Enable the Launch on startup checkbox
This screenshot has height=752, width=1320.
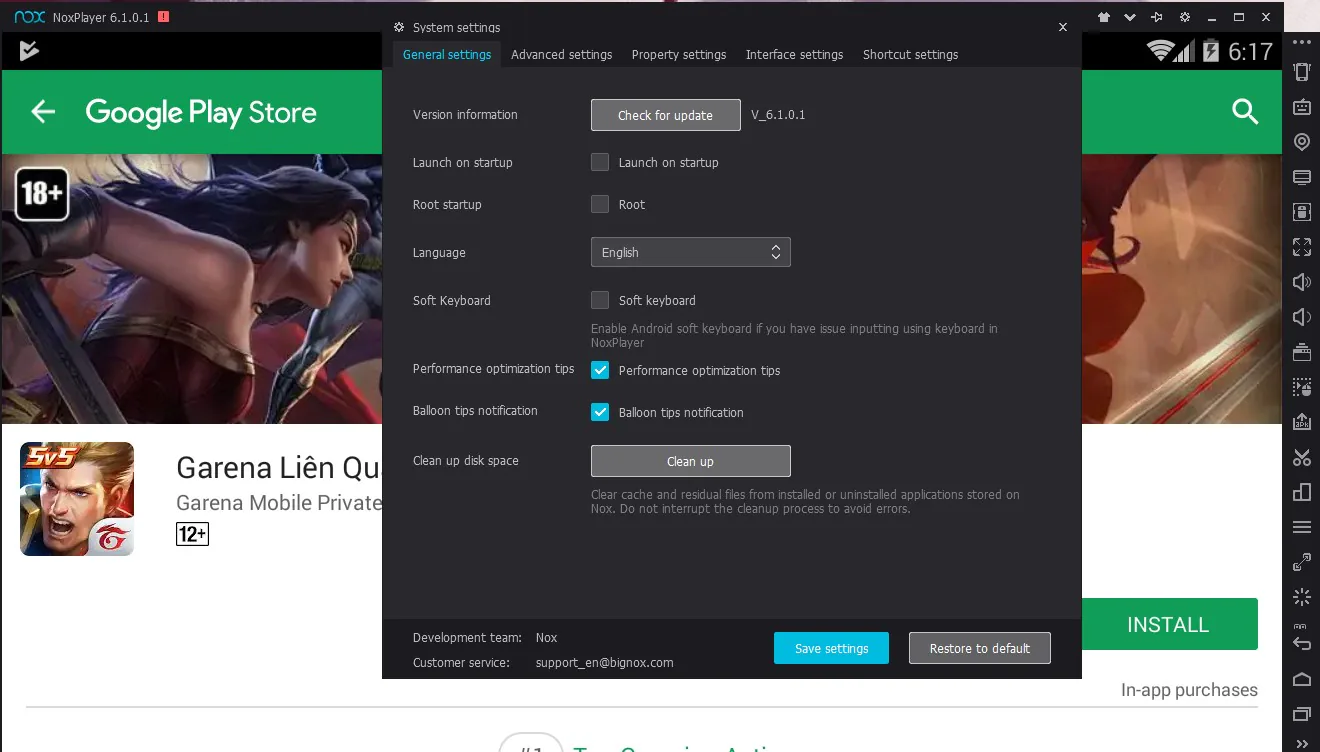point(600,162)
